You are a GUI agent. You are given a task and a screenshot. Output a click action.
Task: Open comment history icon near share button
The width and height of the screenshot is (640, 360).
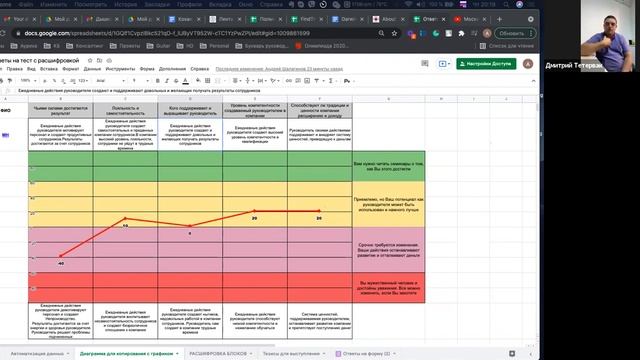tap(424, 64)
